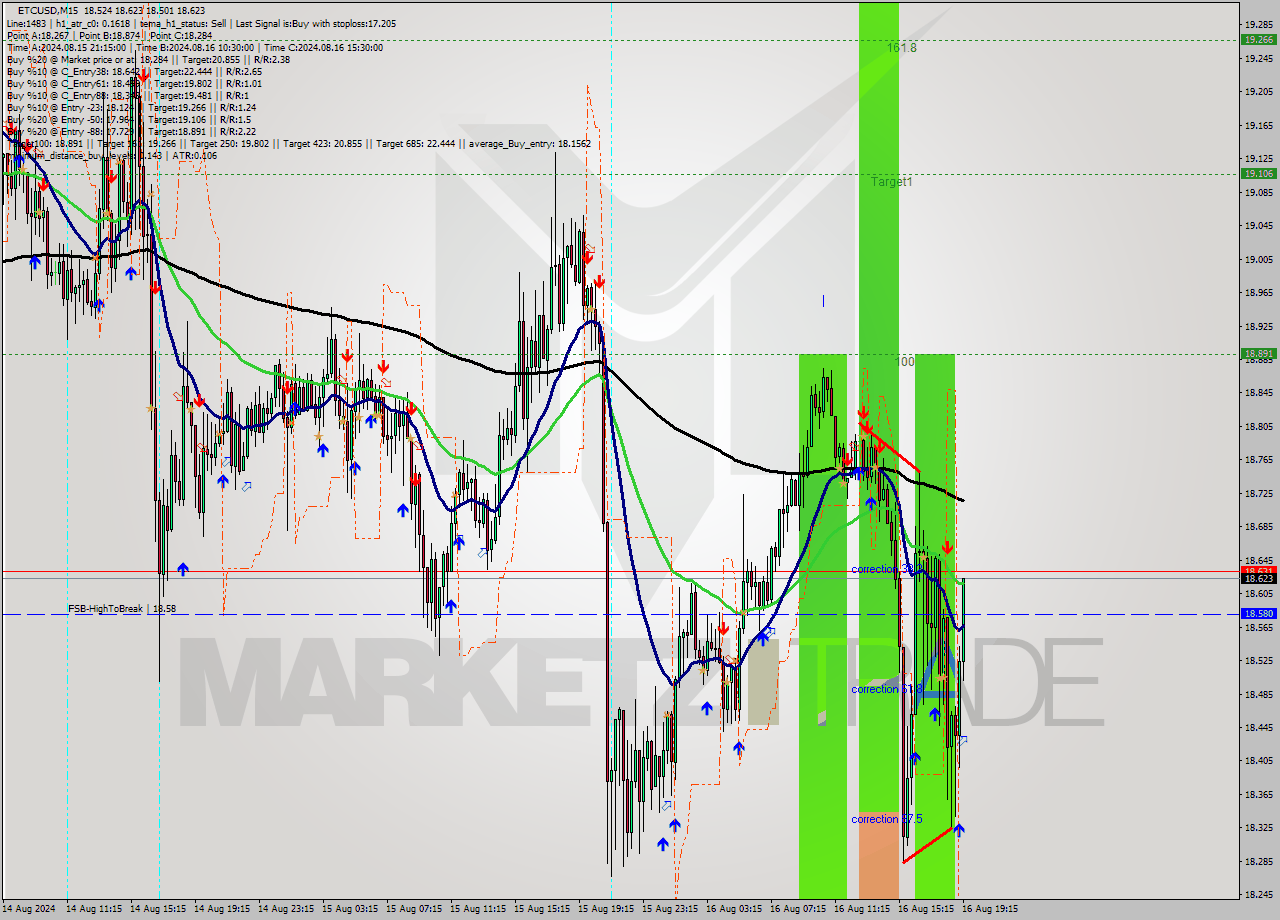Click the 19.285 price axis value
The height and width of the screenshot is (920, 1280).
[1258, 25]
